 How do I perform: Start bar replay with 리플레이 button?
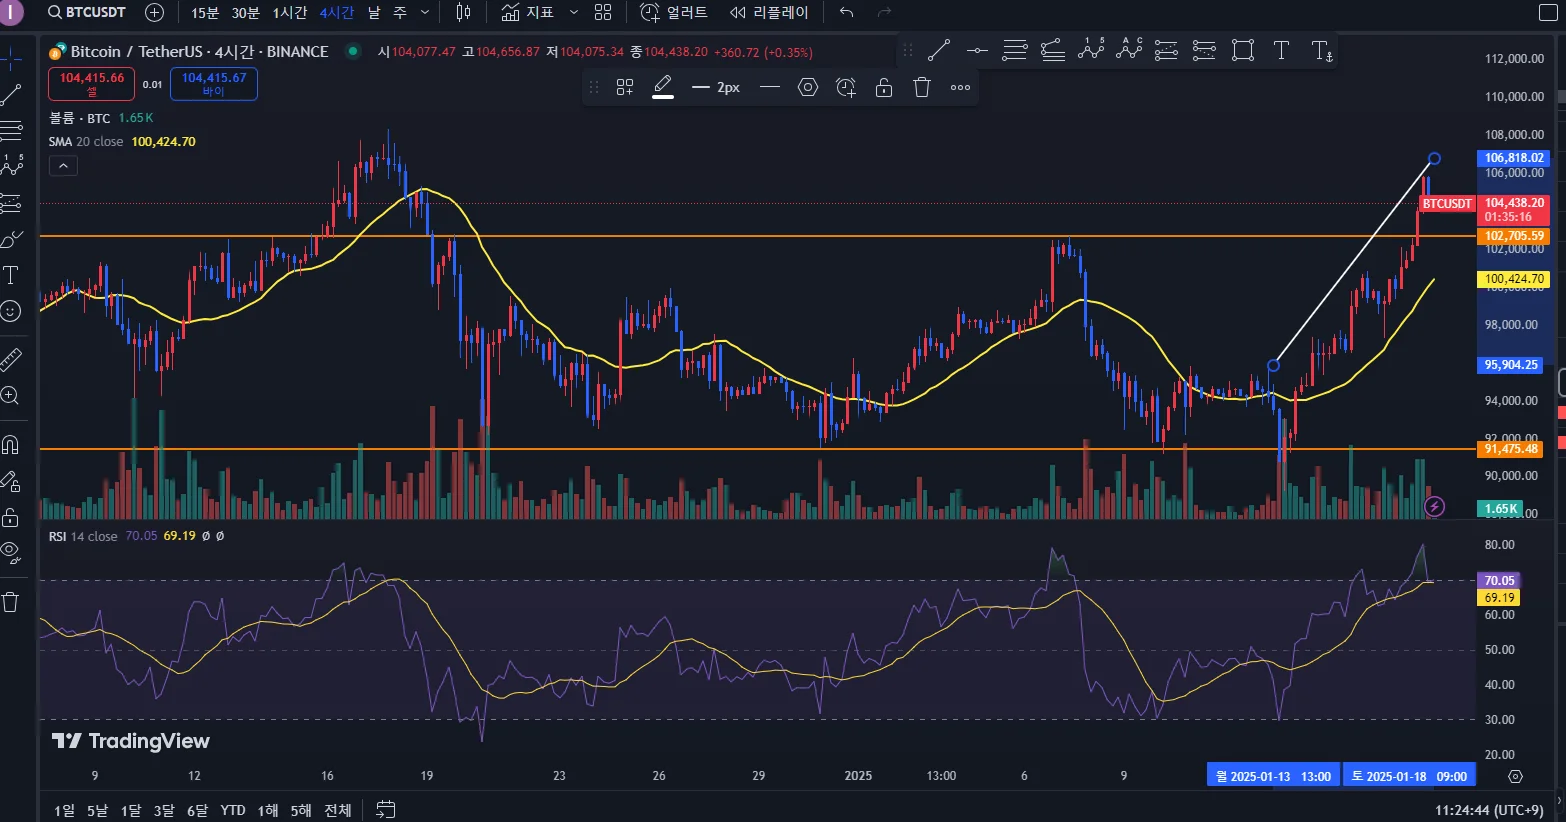(769, 12)
